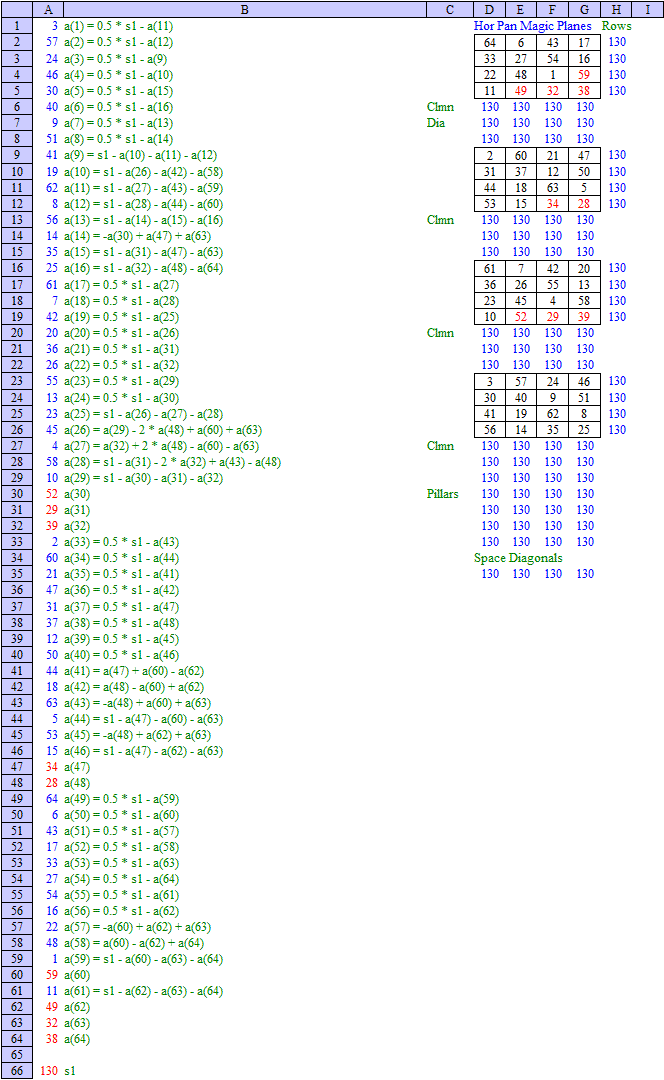Click the Clmn label in row 20
This screenshot has height=1080, width=664.
click(x=440, y=333)
